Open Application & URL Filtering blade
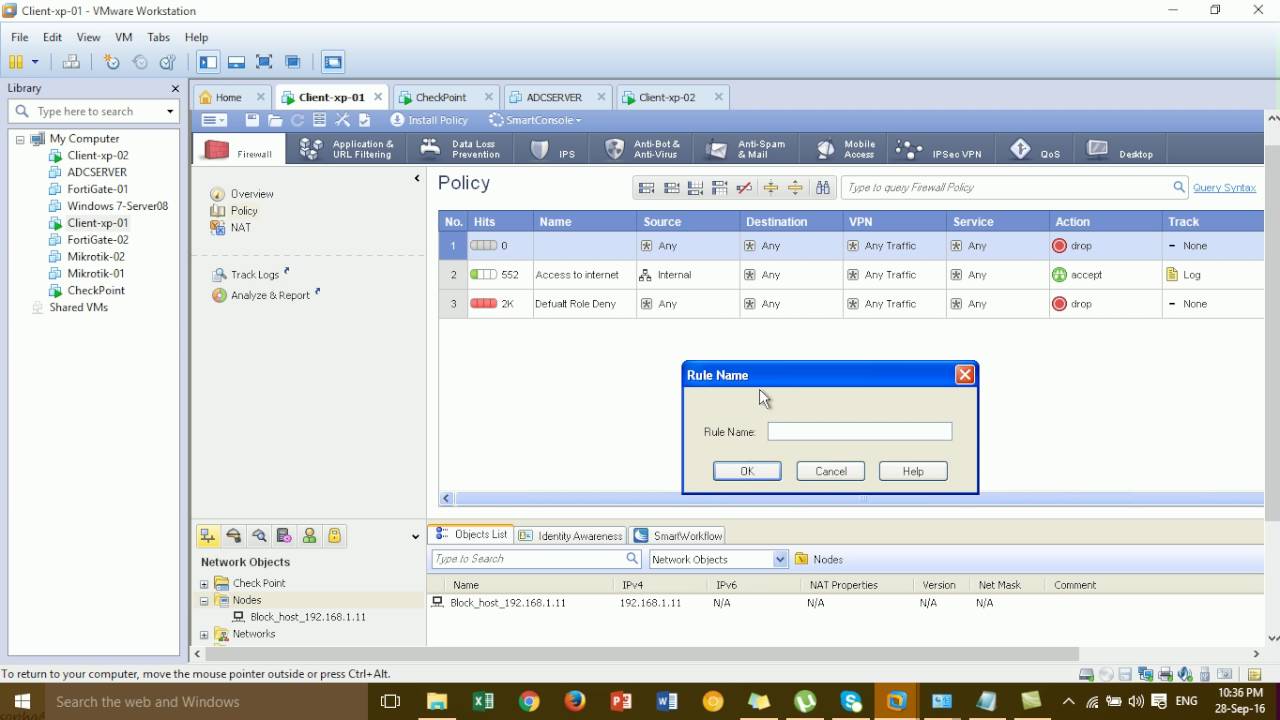The width and height of the screenshot is (1280, 720). 347,149
